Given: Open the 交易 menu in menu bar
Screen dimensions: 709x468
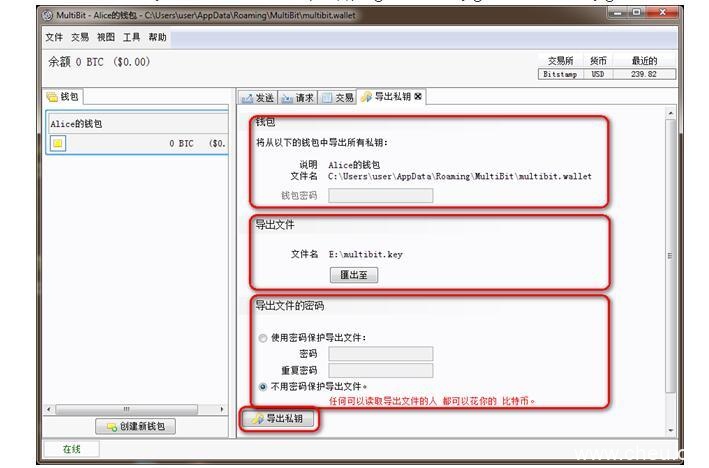Looking at the screenshot, I should click(80, 37).
